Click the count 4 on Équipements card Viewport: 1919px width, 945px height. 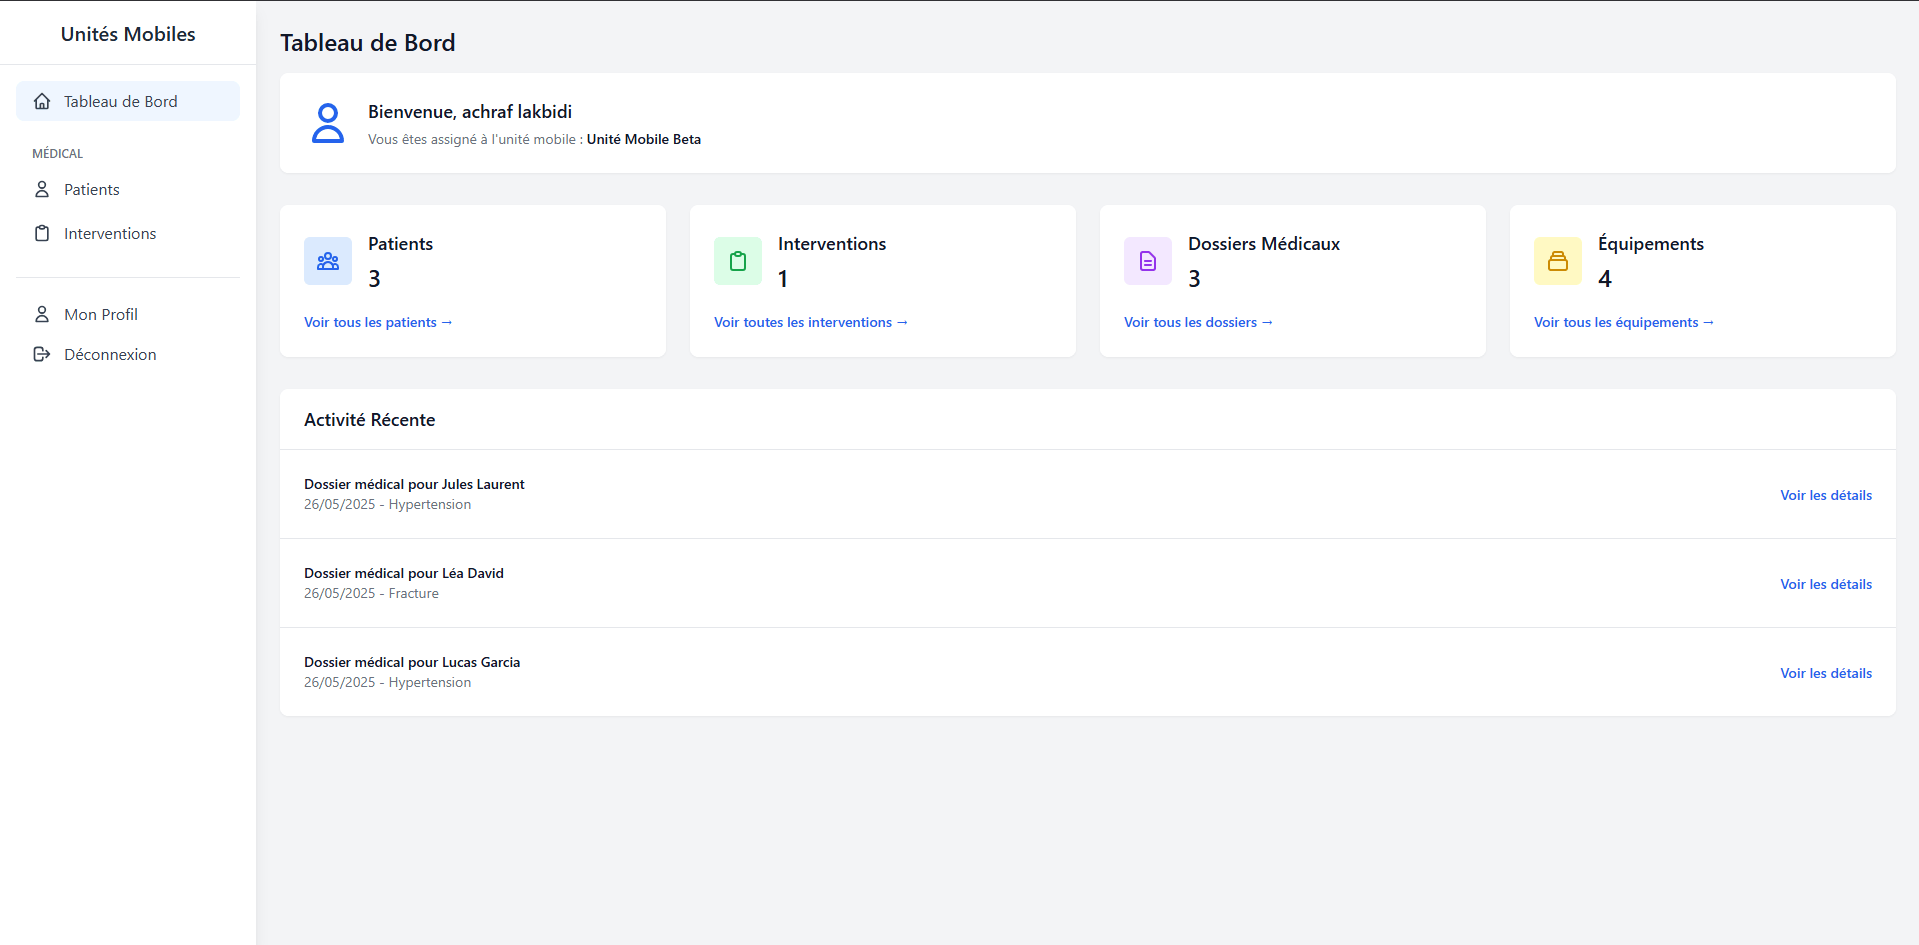pos(1605,279)
